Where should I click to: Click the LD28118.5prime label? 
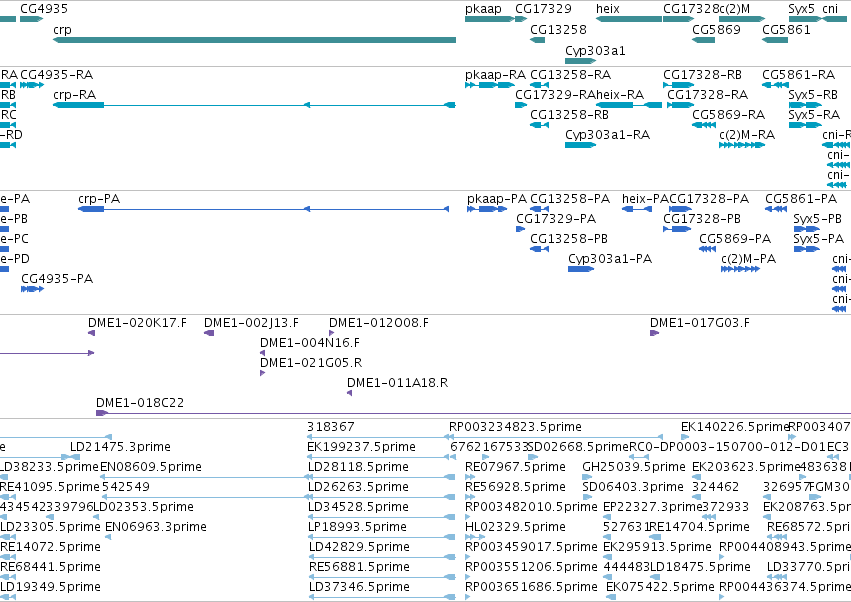[x=358, y=467]
